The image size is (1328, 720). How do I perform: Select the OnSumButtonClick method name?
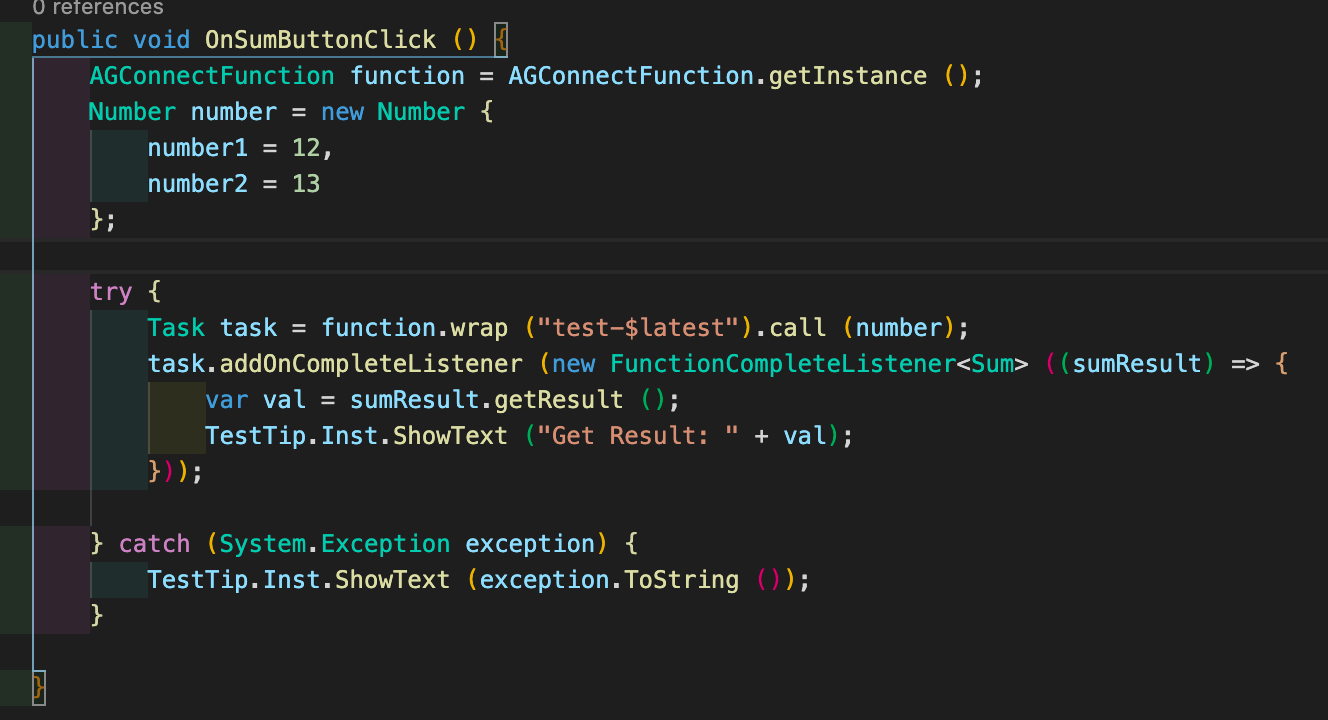click(x=321, y=40)
